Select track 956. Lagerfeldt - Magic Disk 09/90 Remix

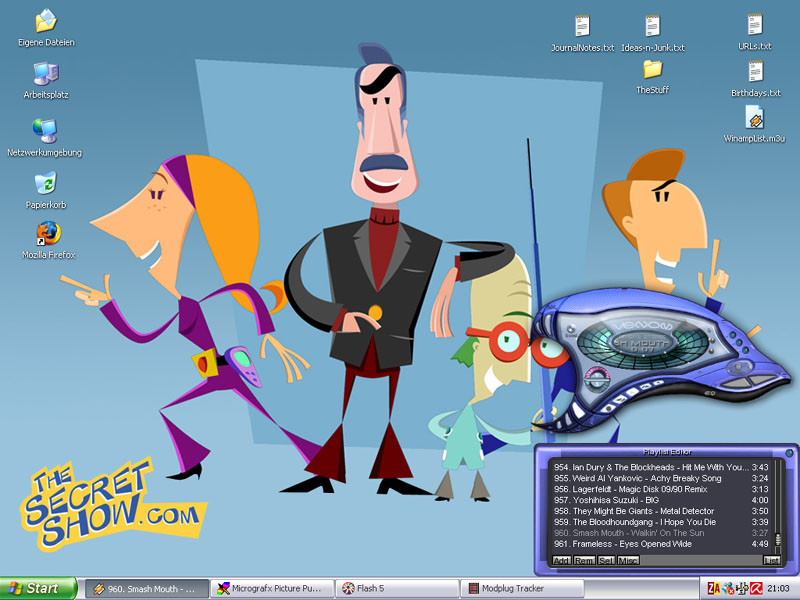[x=661, y=489]
